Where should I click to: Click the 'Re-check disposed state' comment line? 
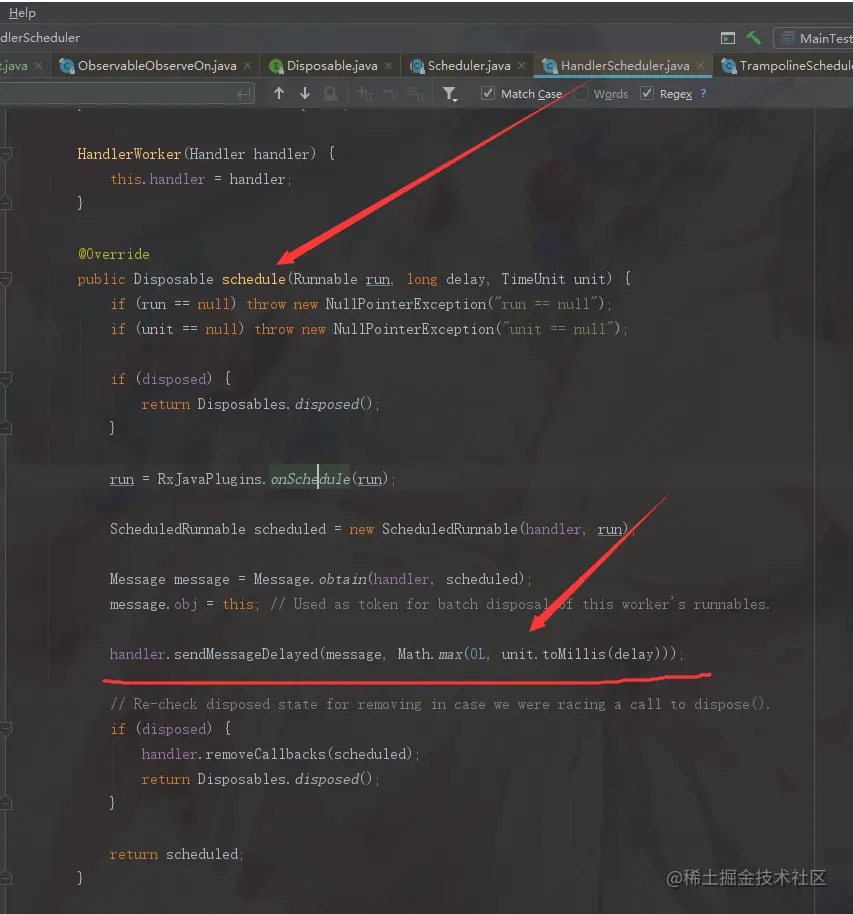click(x=440, y=704)
